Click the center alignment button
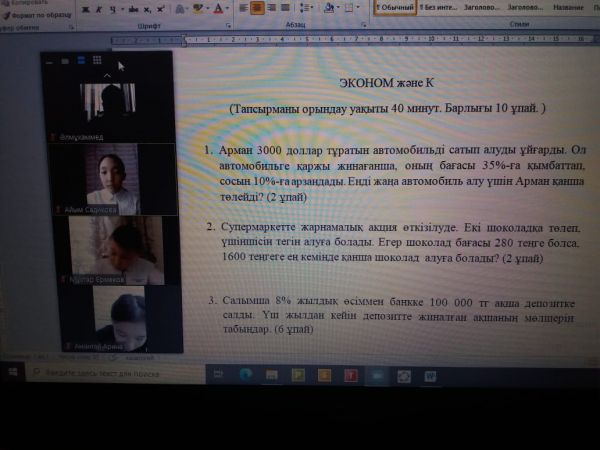Image resolution: width=600 pixels, height=450 pixels. point(257,8)
